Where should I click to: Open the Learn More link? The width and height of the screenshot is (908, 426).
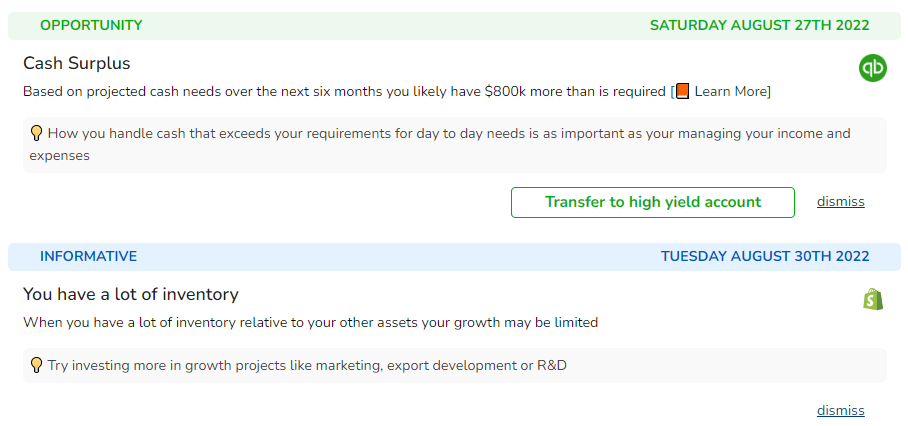(x=731, y=91)
